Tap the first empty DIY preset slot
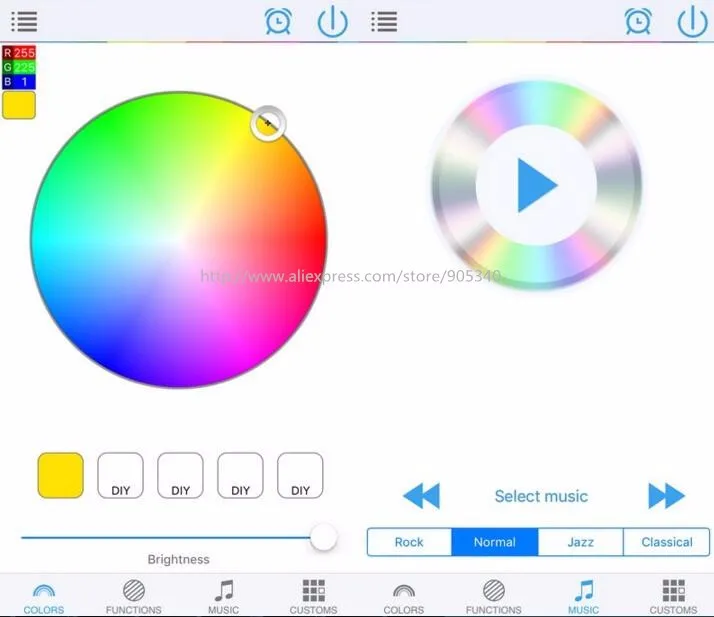The image size is (714, 617). tap(120, 475)
